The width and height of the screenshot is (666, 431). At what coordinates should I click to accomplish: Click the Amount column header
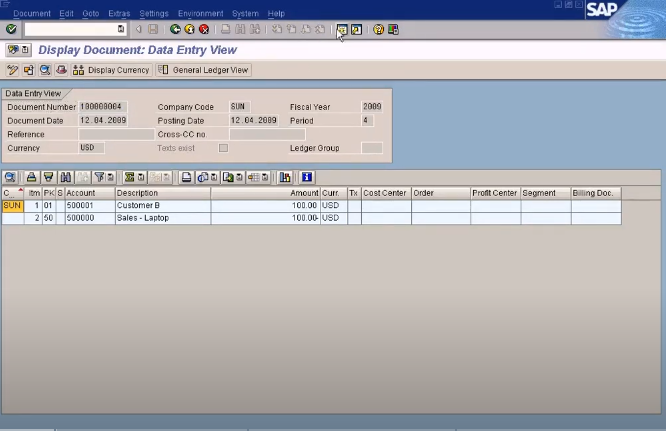(265, 193)
